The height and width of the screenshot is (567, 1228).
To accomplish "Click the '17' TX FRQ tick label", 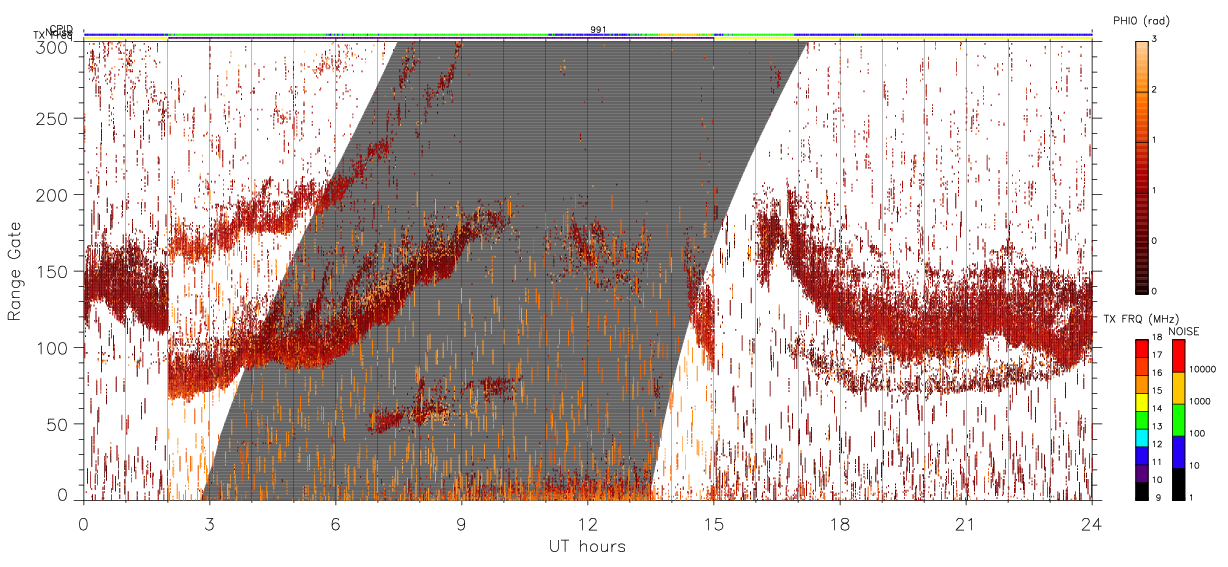I will pos(1157,355).
